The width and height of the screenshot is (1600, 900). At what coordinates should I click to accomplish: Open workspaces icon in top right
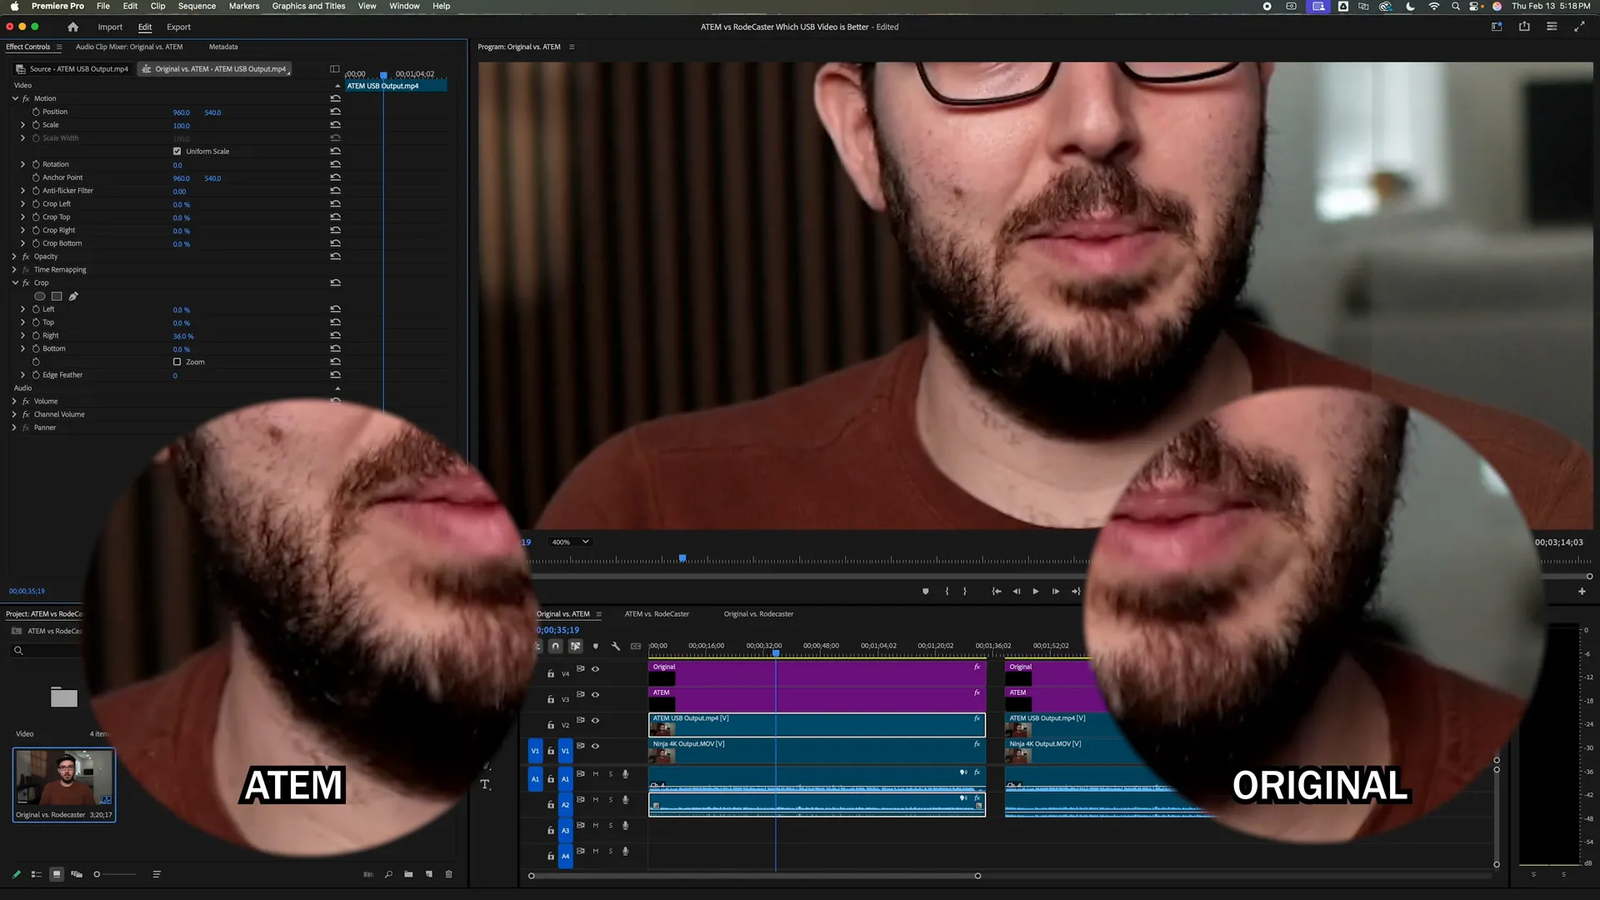(x=1497, y=27)
